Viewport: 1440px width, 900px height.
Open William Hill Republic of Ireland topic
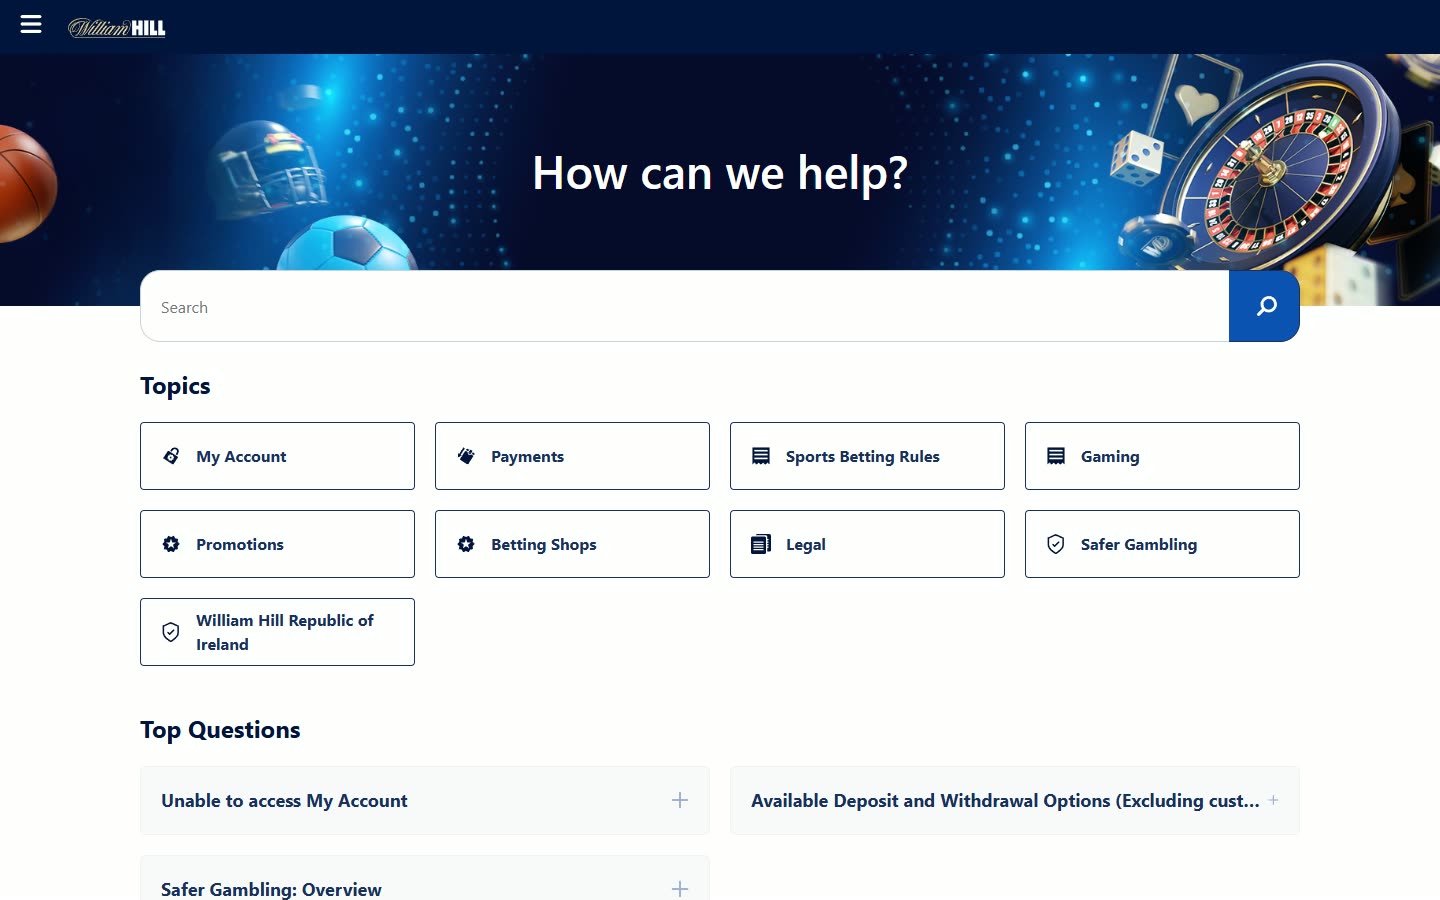click(x=277, y=632)
